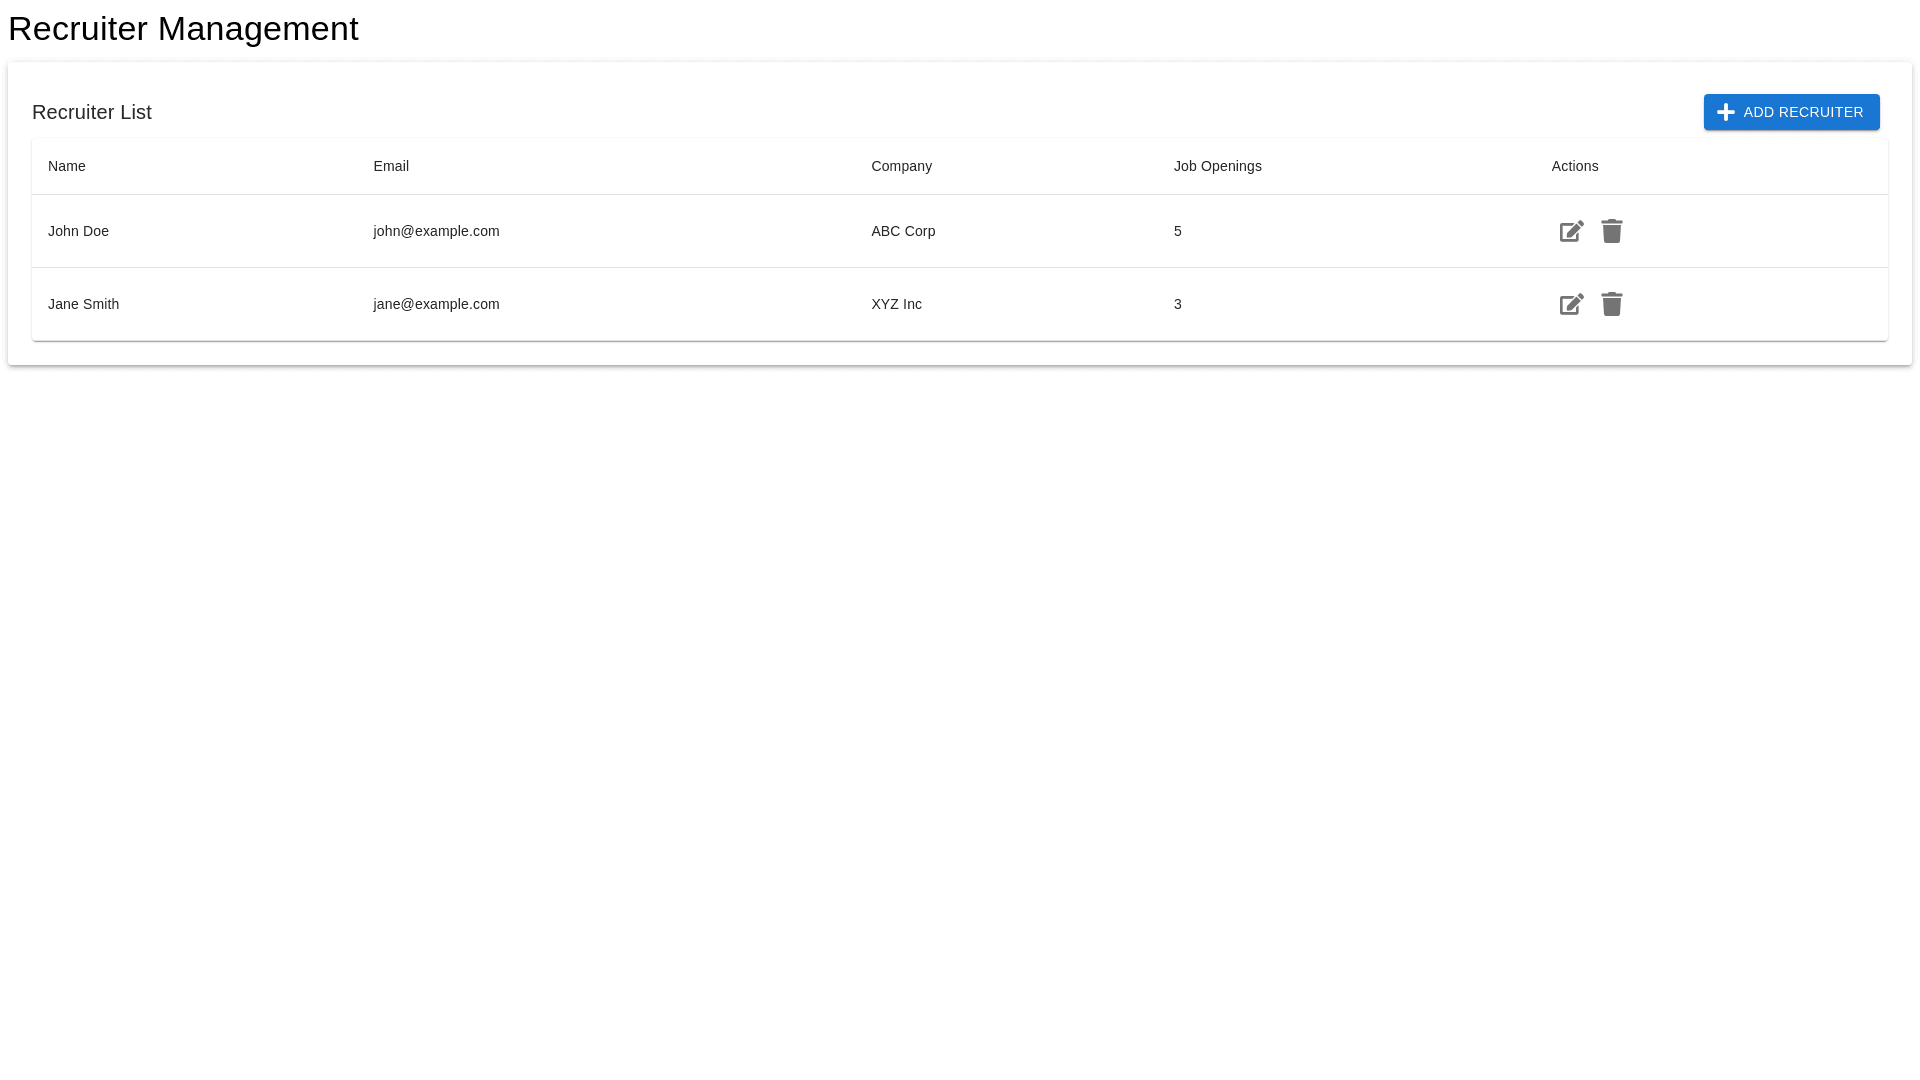This screenshot has width=1920, height=1080.
Task: Edit John Doe's recruiter record
Action: point(1571,232)
